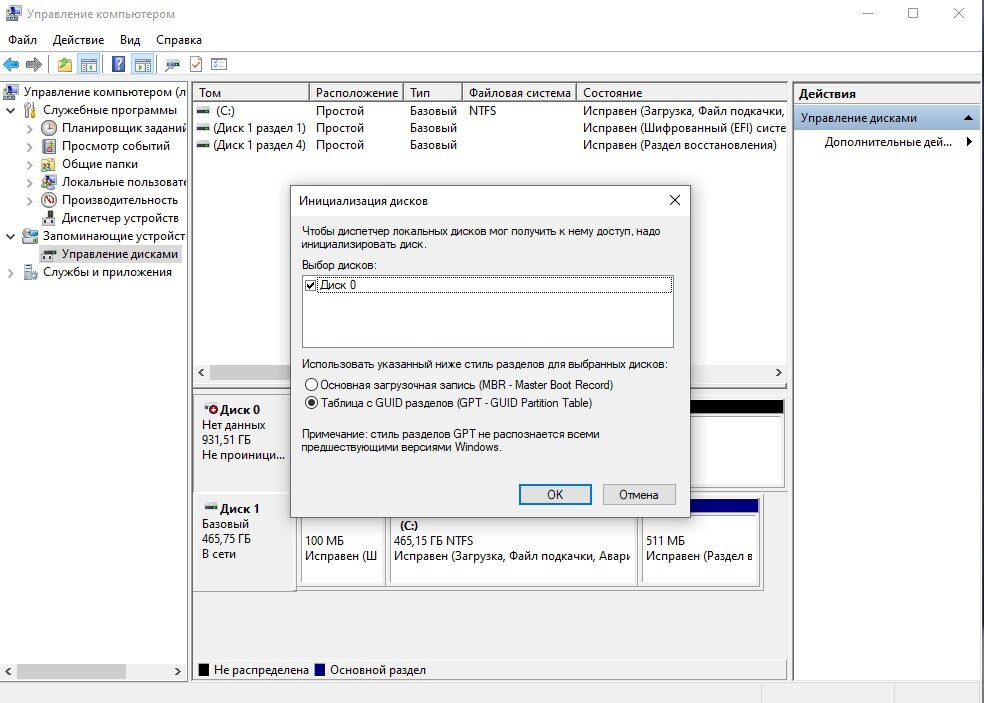The image size is (984, 703).
Task: Click the checklist settings toolbar icon
Action: [218, 64]
